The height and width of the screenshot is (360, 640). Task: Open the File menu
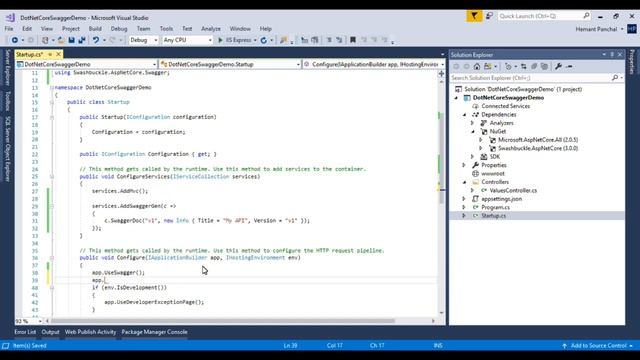9,29
